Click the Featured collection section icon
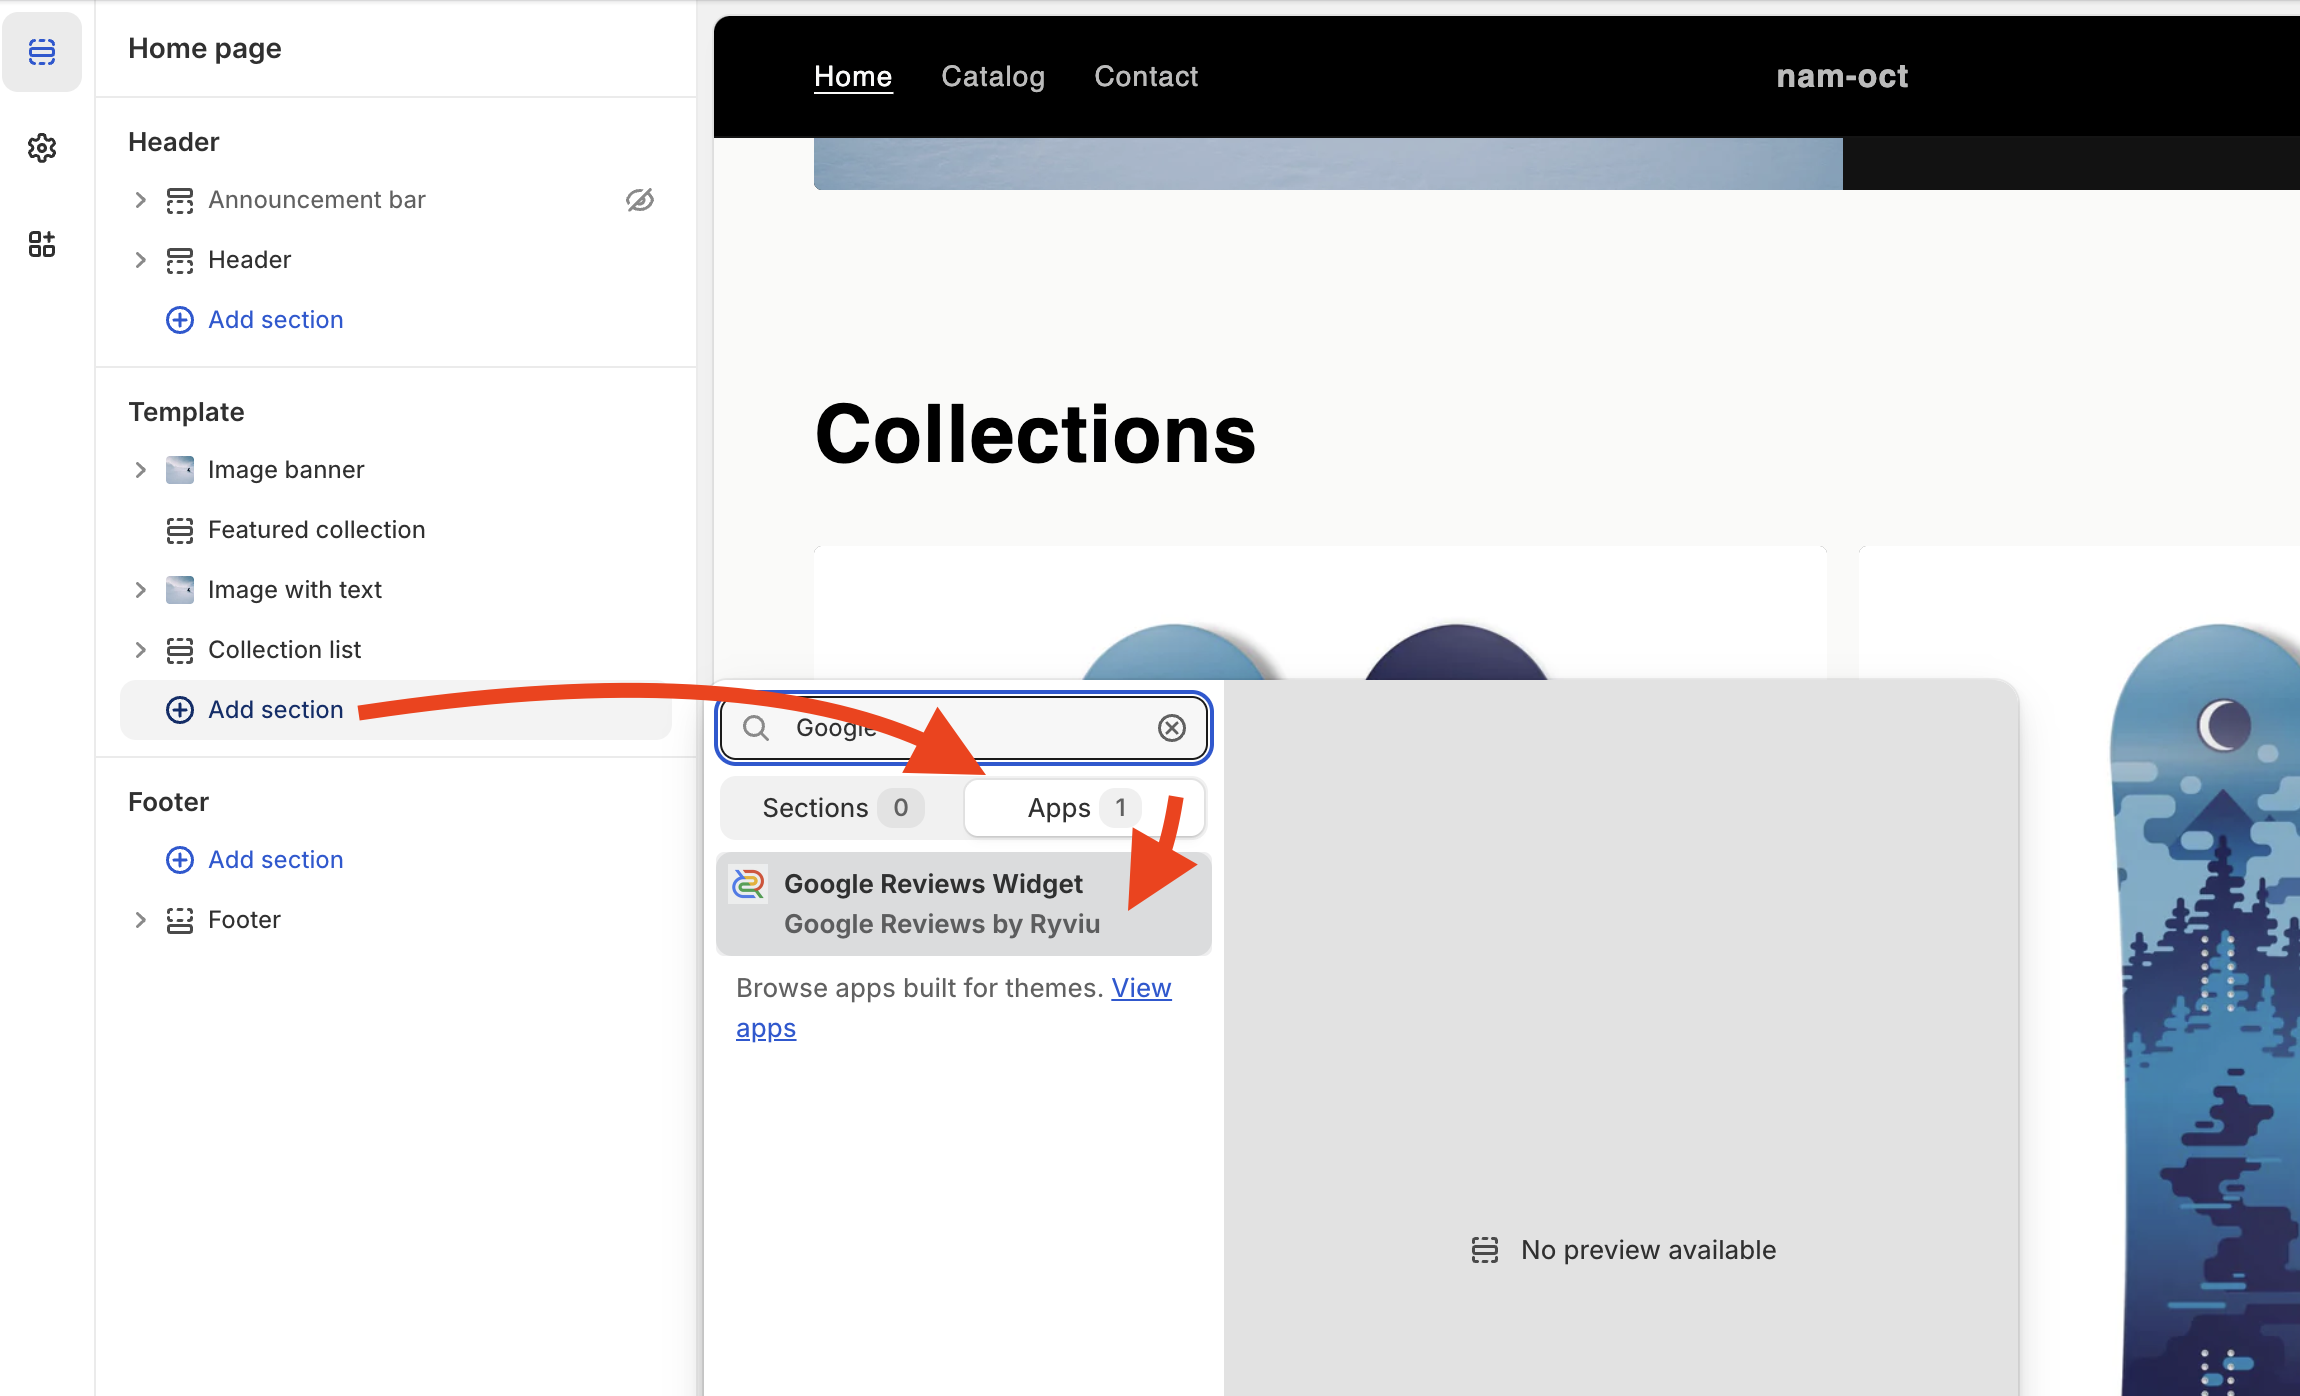Image resolution: width=2300 pixels, height=1396 pixels. tap(180, 530)
